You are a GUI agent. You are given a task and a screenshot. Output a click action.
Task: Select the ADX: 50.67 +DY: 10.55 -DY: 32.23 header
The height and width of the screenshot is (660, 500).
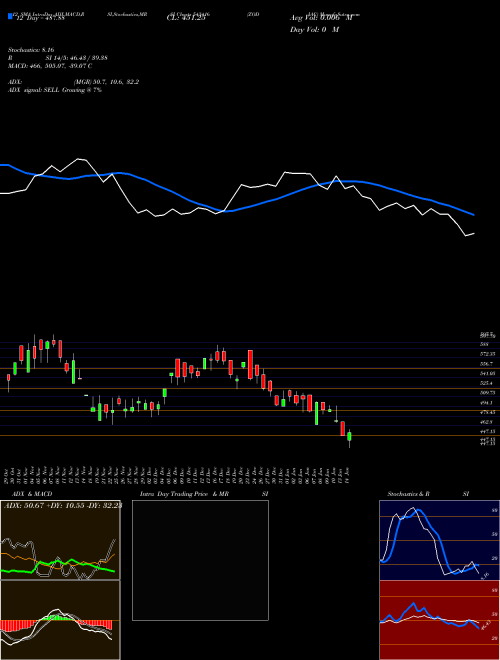[62, 505]
